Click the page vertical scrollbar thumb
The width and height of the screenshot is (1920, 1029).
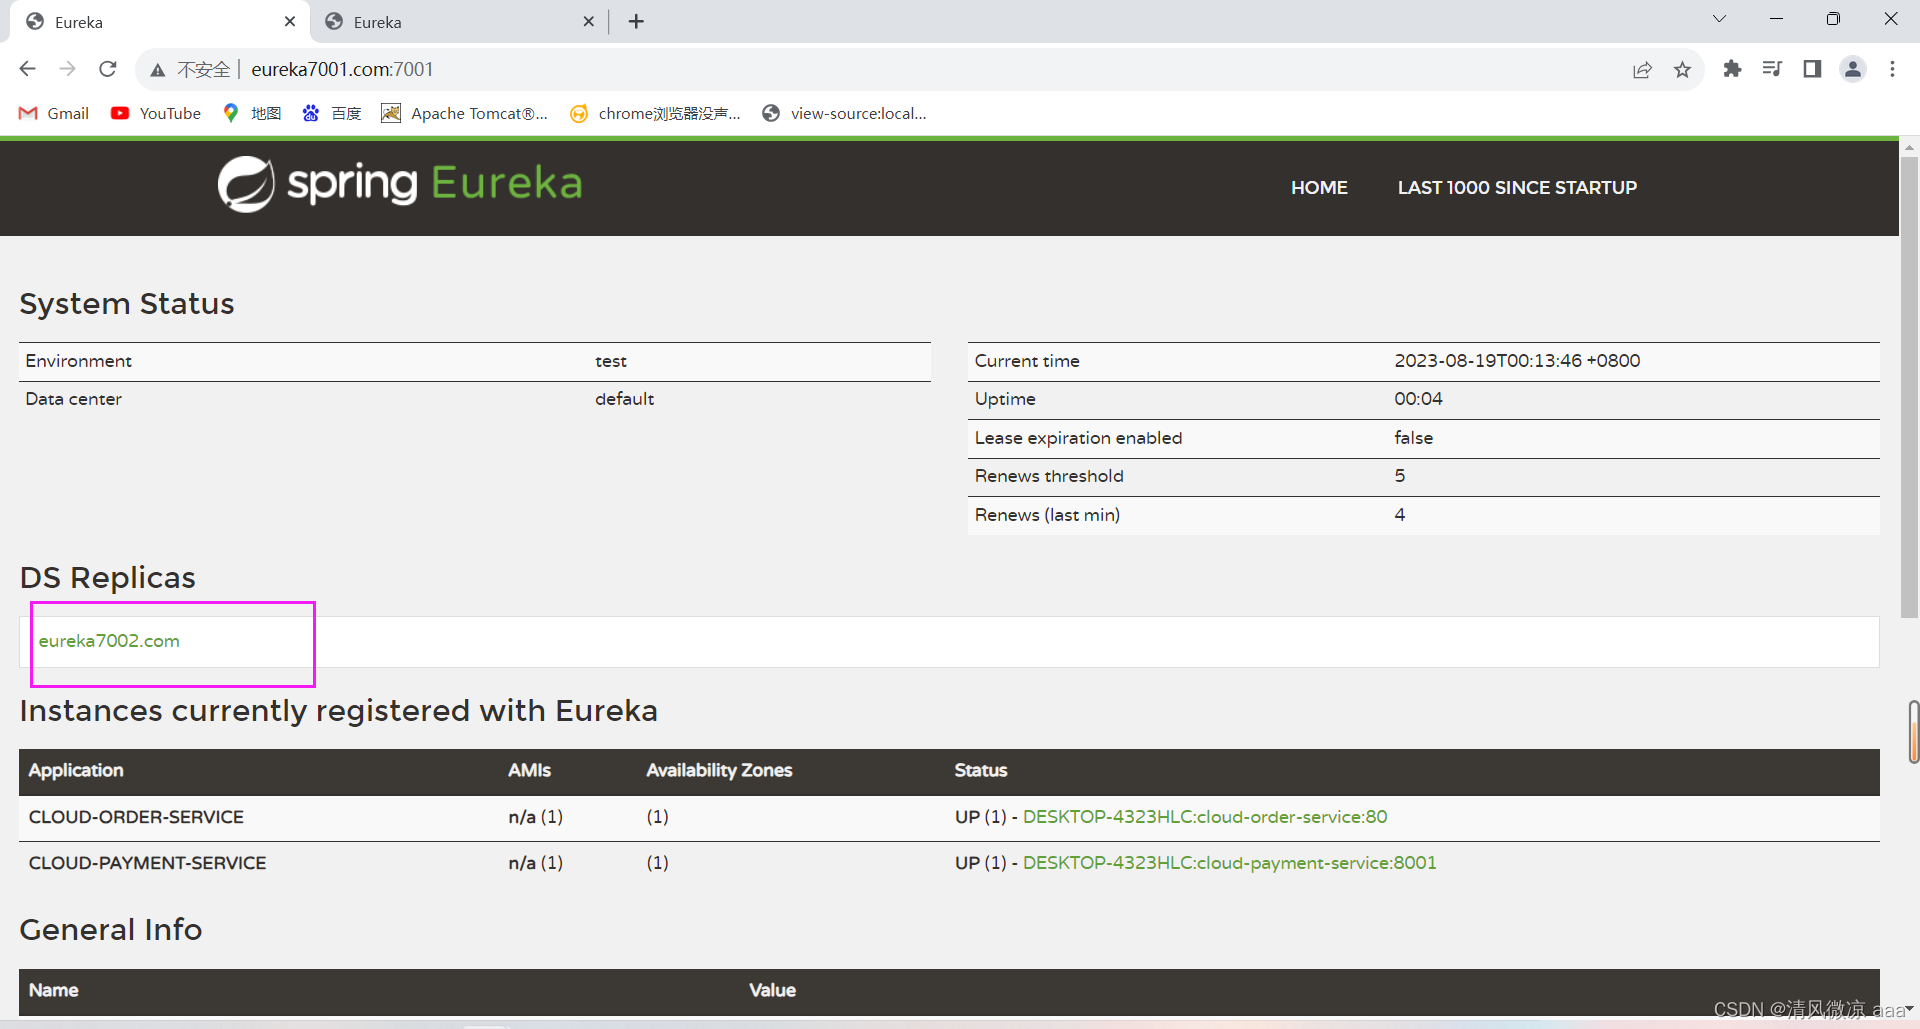tap(1909, 386)
